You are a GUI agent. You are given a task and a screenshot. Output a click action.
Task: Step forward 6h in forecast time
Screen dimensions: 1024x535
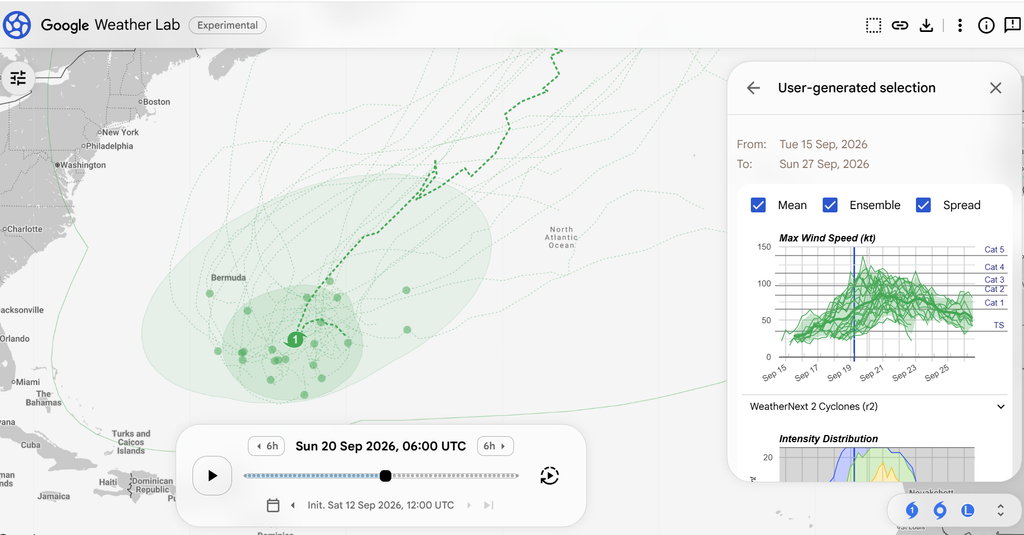click(495, 446)
